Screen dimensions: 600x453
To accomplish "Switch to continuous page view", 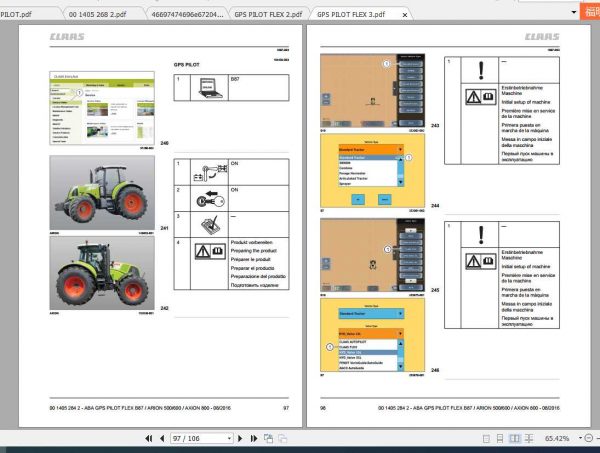I will click(x=500, y=438).
